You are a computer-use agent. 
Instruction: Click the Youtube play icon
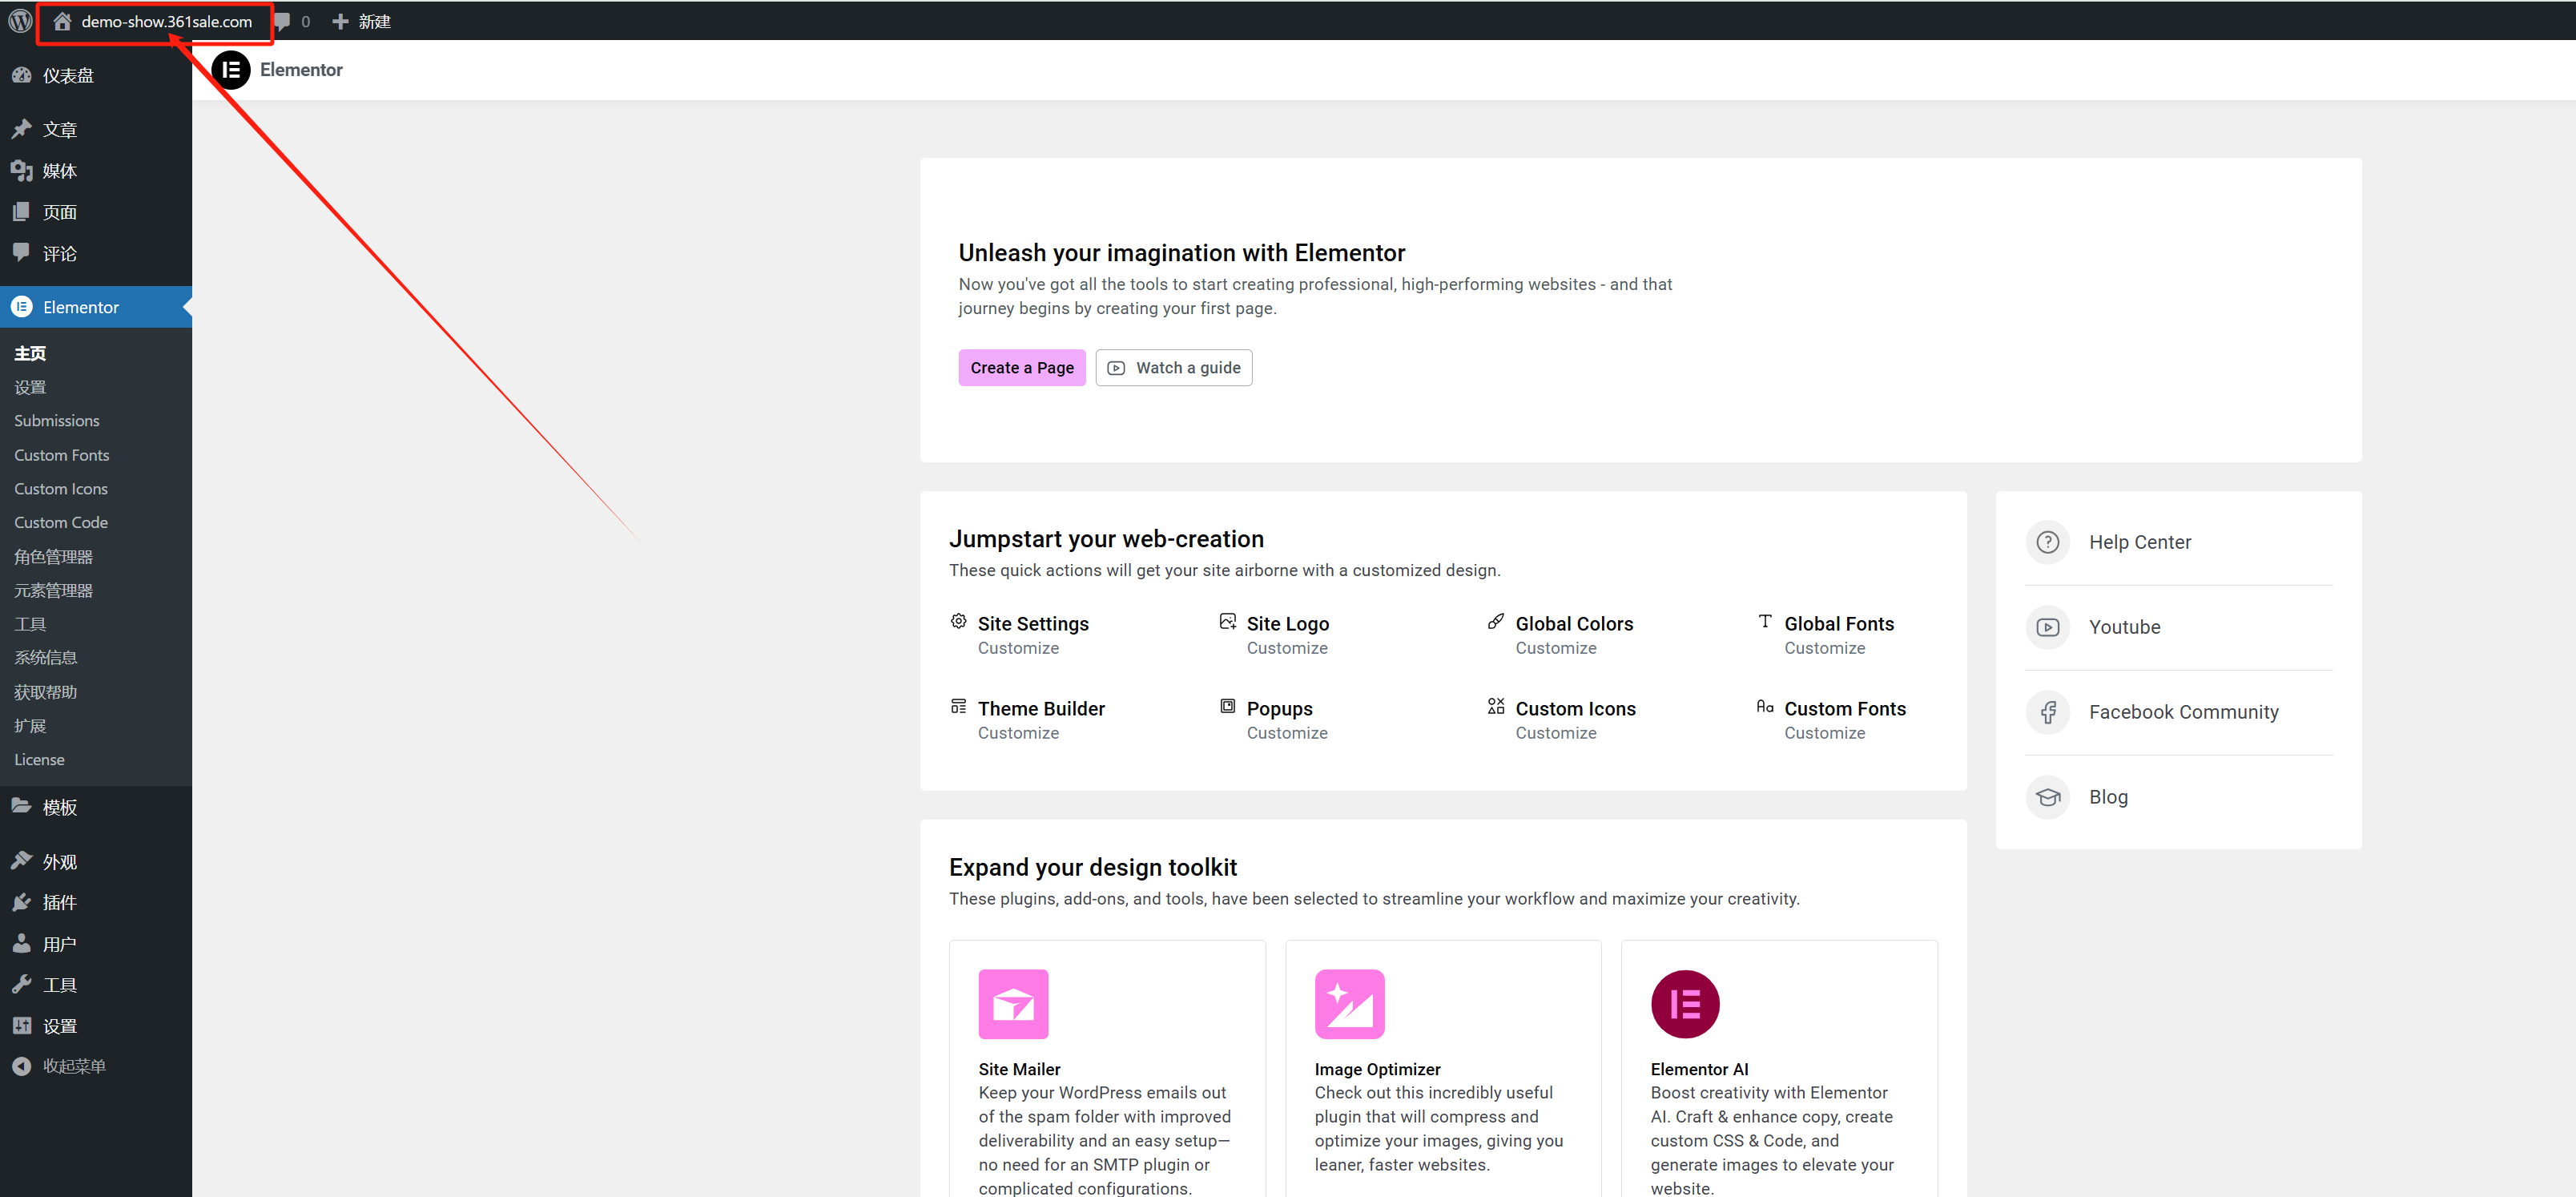[2047, 627]
